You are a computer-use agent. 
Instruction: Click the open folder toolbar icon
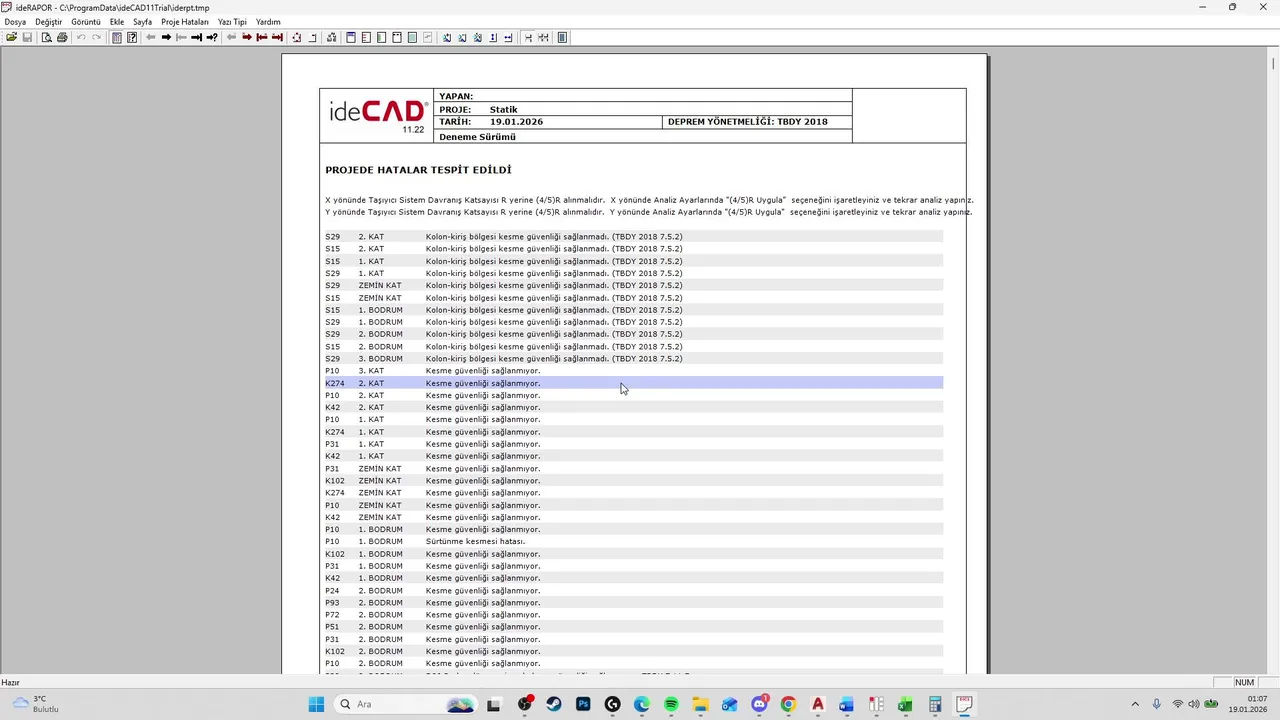pos(11,37)
